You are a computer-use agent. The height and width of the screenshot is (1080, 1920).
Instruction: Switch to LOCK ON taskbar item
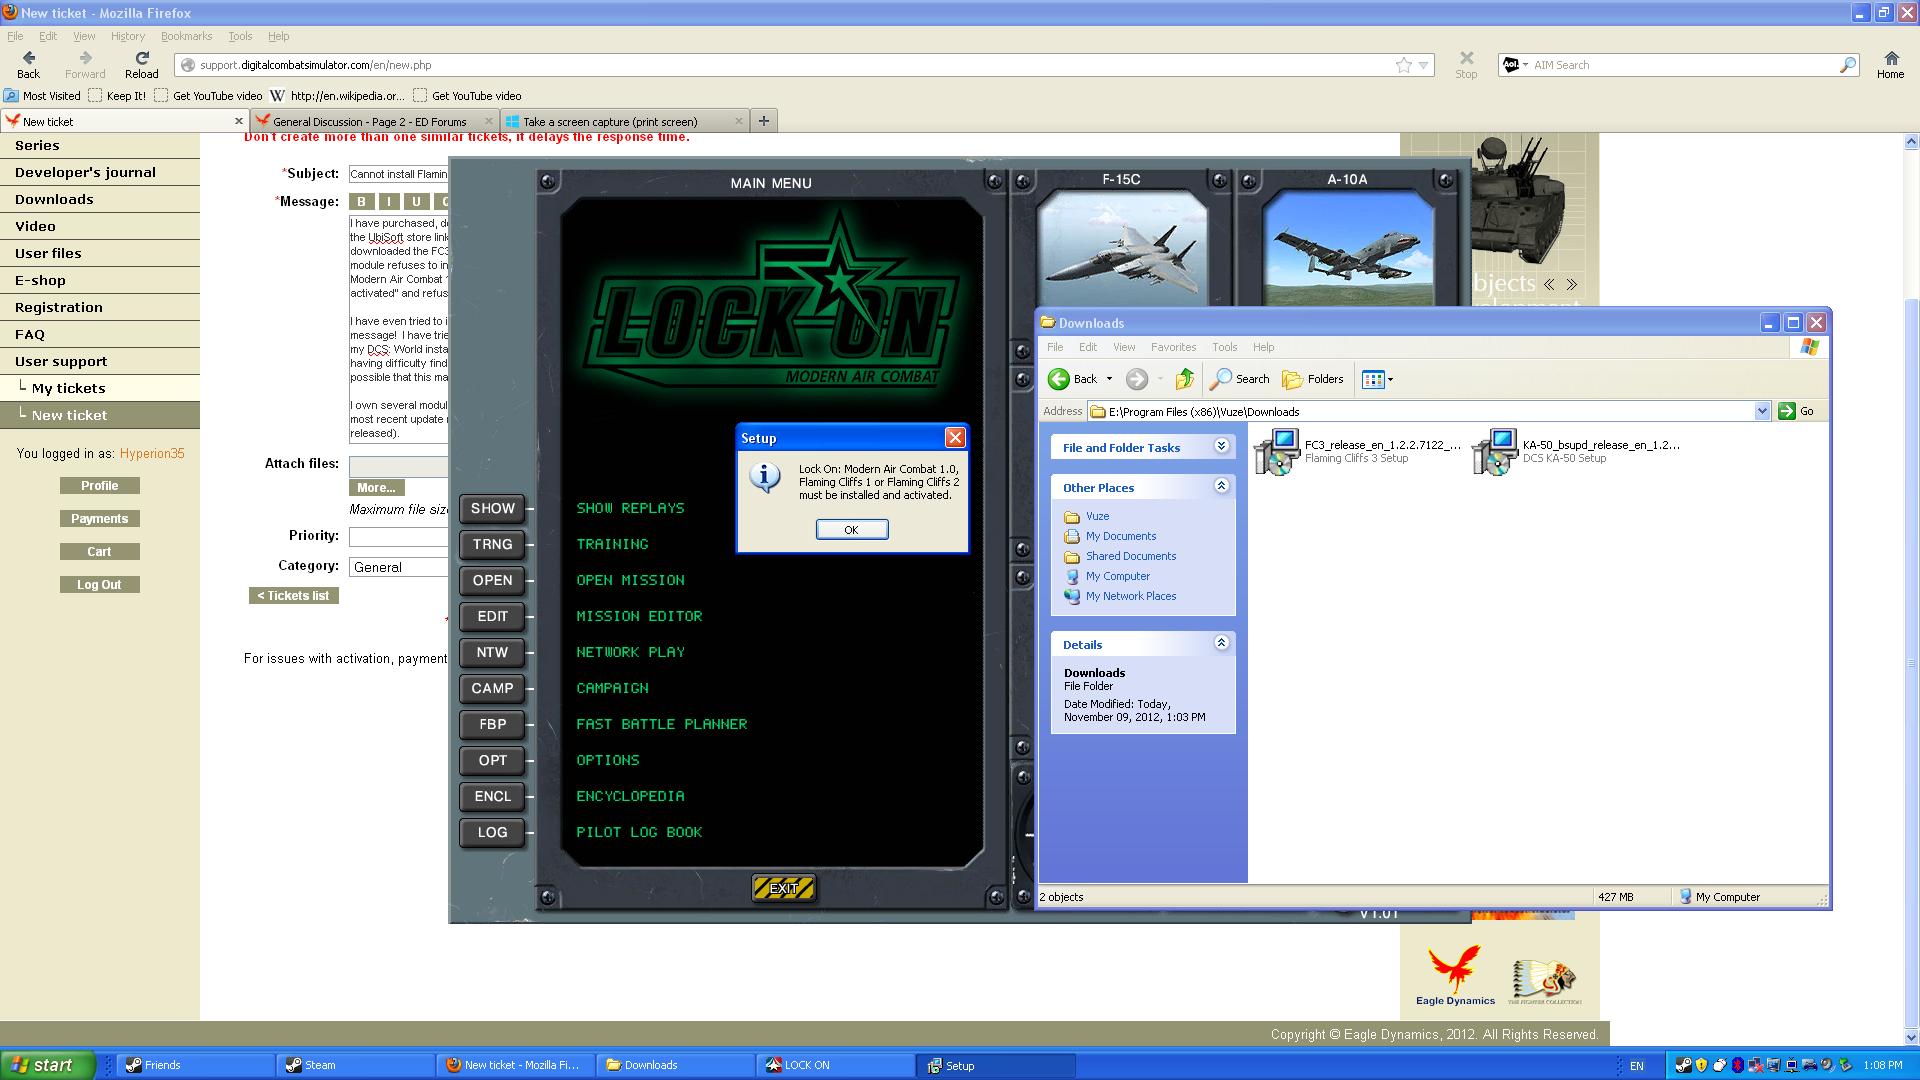click(x=835, y=1065)
